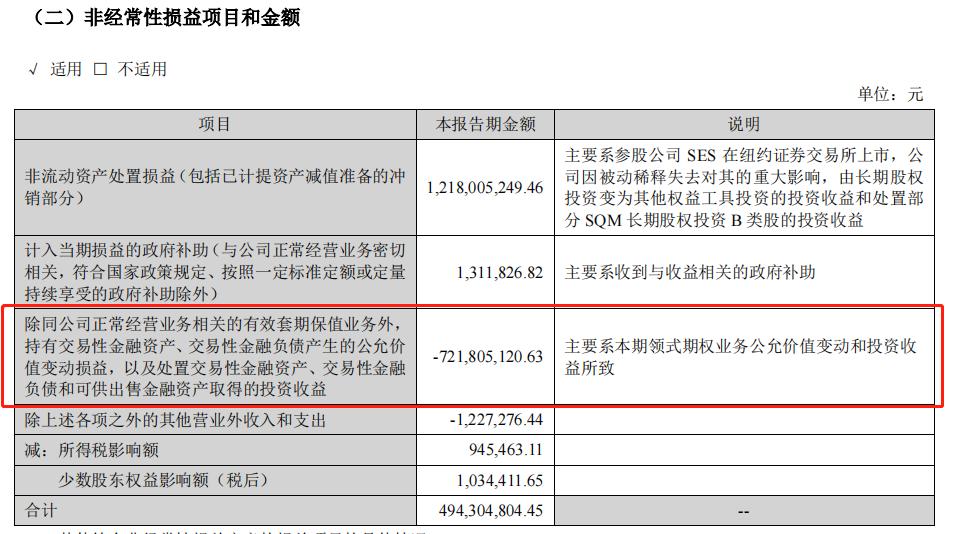Select the 减：所得税影响额 row label
Image resolution: width=963 pixels, height=534 pixels.
92,450
